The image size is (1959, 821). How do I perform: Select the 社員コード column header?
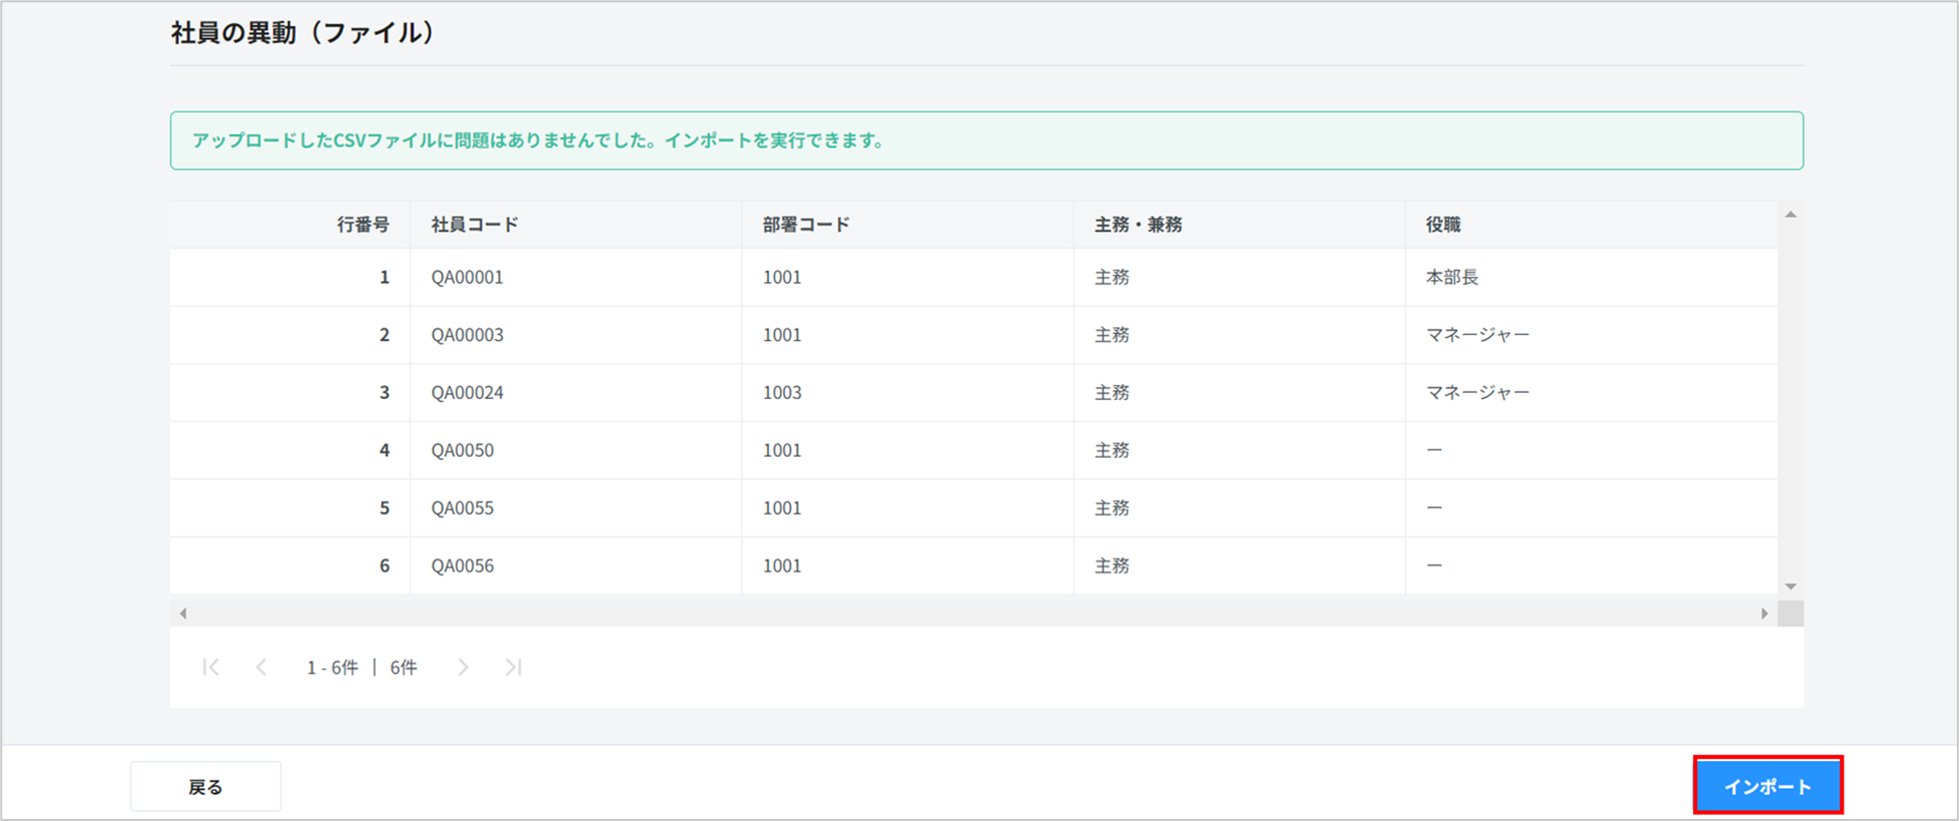point(475,225)
